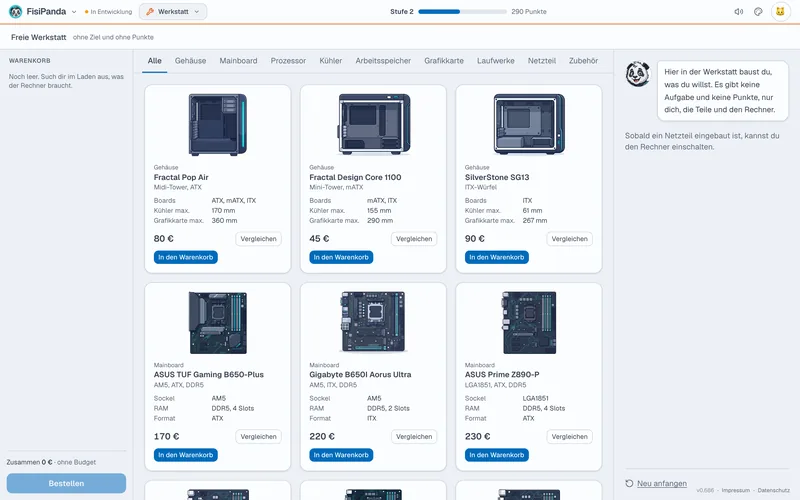The width and height of the screenshot is (800, 500).
Task: Add SilverStone SG13 to the Warenkorb
Action: (x=497, y=257)
